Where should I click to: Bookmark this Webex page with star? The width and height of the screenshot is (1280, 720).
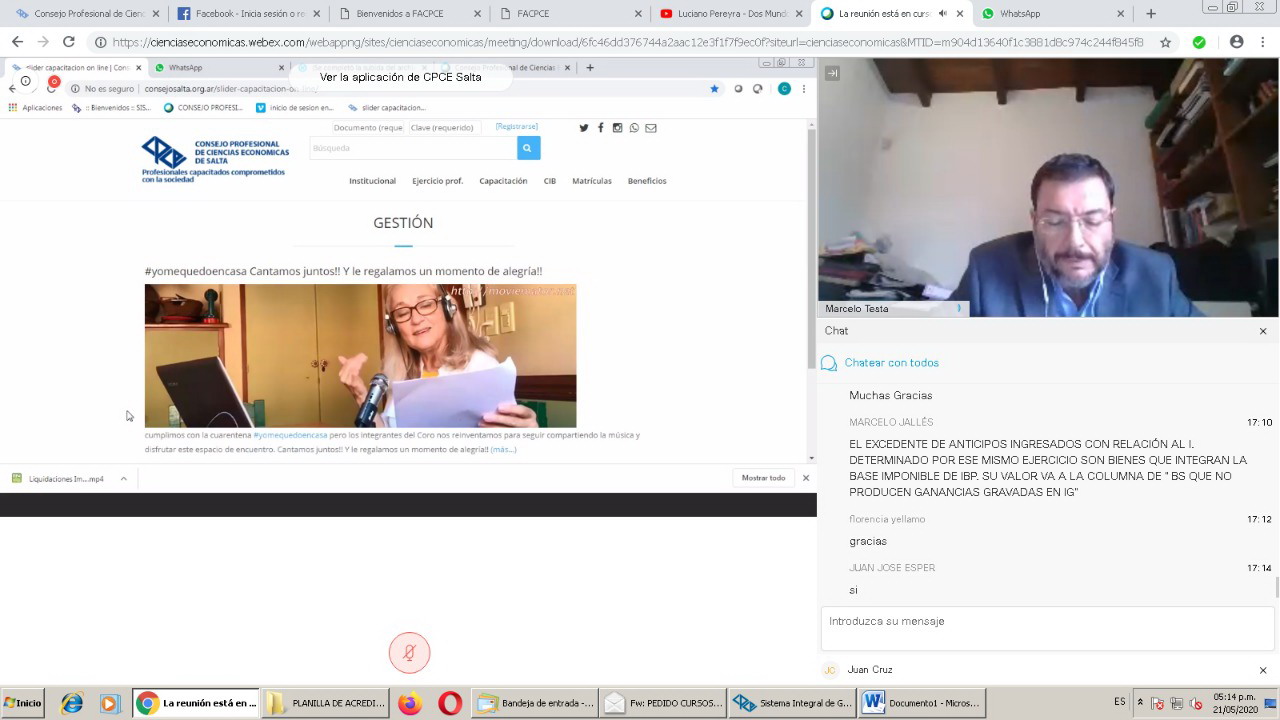(x=1165, y=42)
